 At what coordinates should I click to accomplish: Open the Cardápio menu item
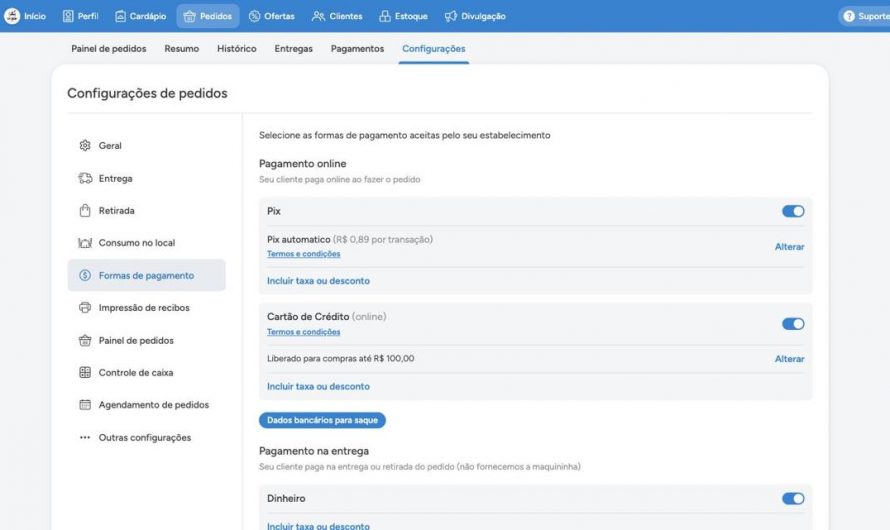click(x=141, y=16)
